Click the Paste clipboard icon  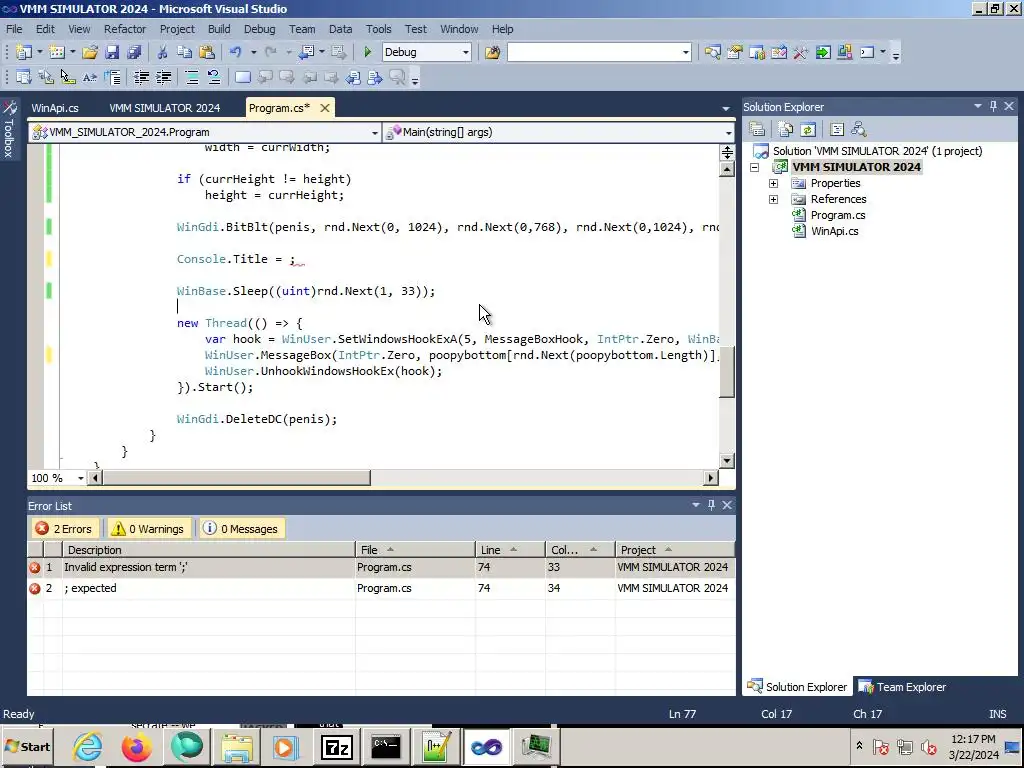point(206,52)
